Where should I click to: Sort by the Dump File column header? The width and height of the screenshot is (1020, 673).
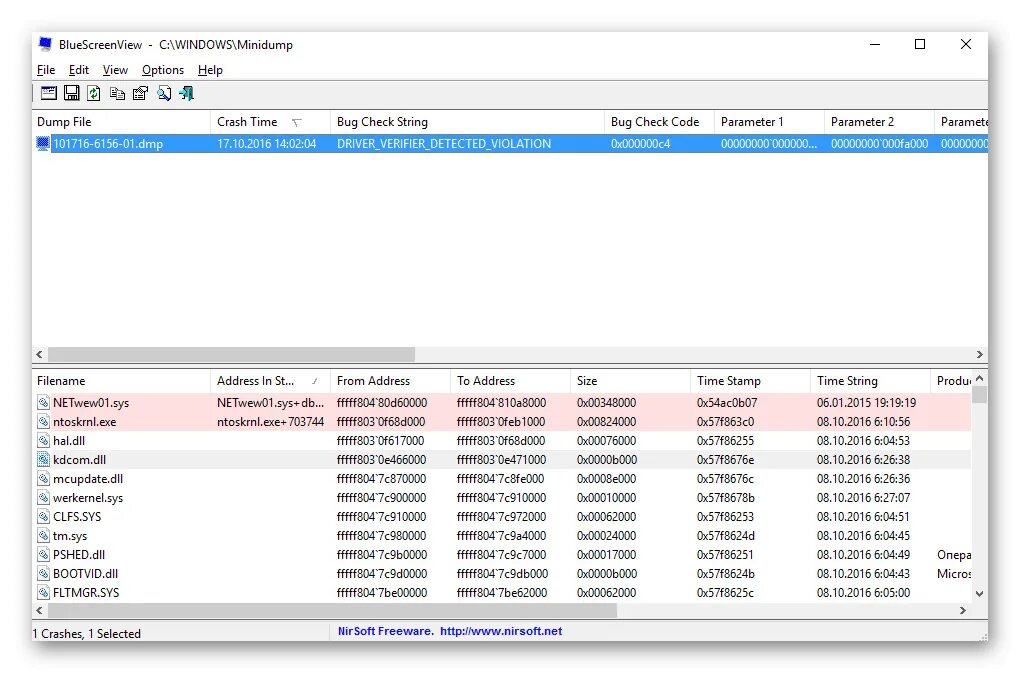121,122
